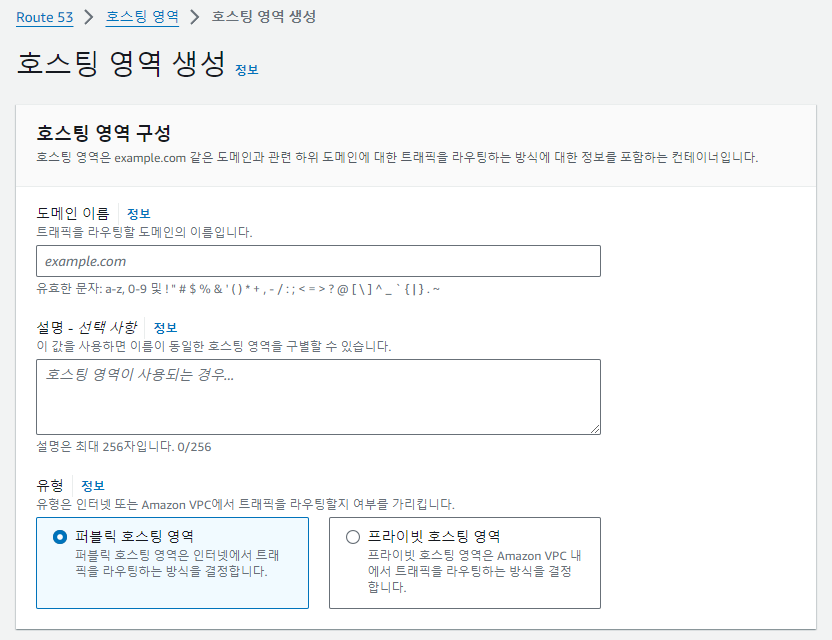The image size is (832, 640).
Task: Click the 유형 description sentence
Action: point(245,504)
